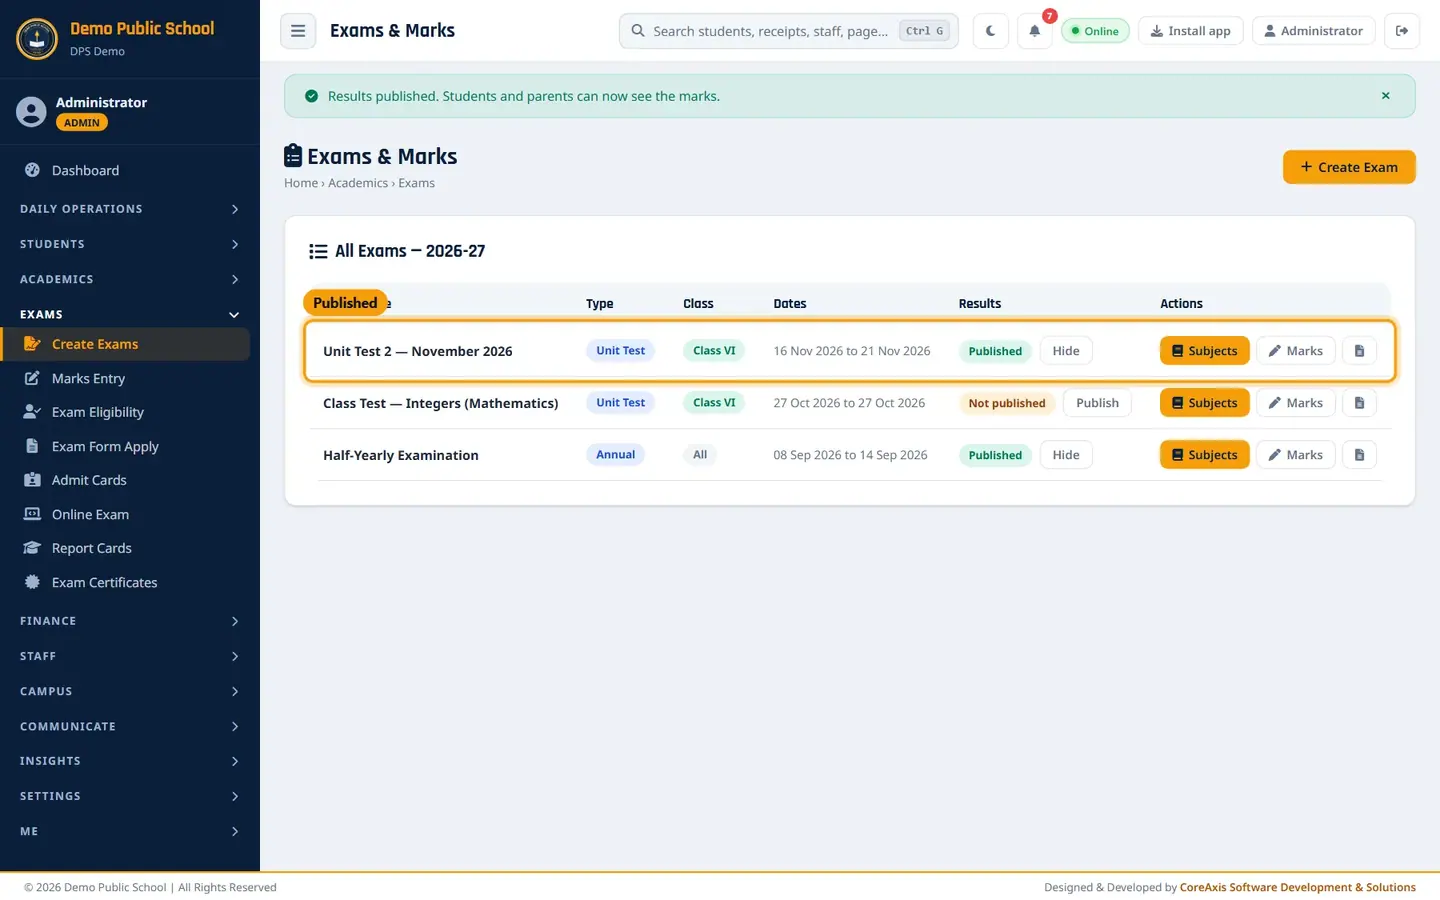Expand the Finance section

(130, 621)
